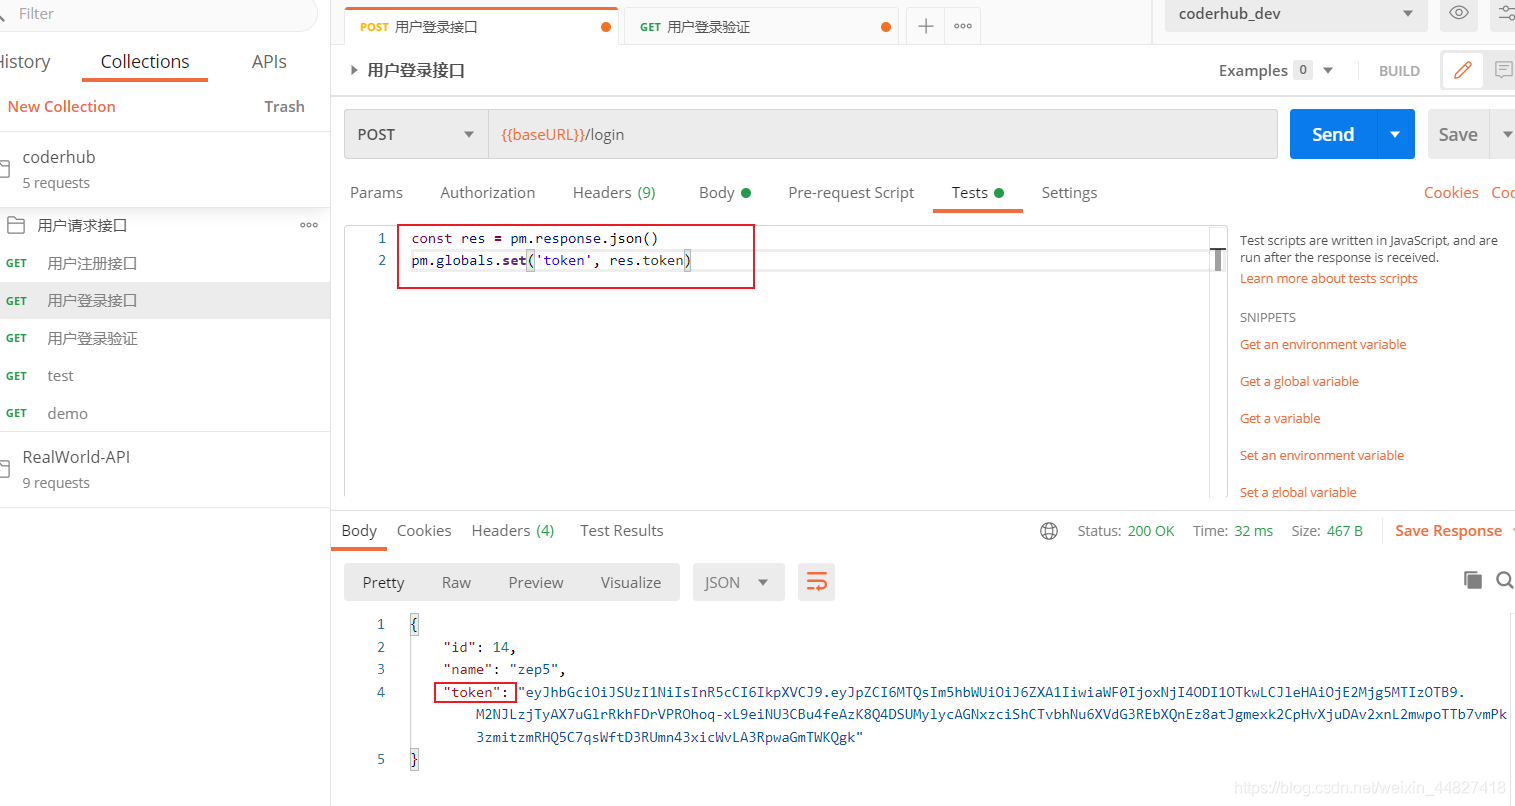Screen dimensions: 1515x806
Task: Click Save Response button
Action: (x=1448, y=531)
